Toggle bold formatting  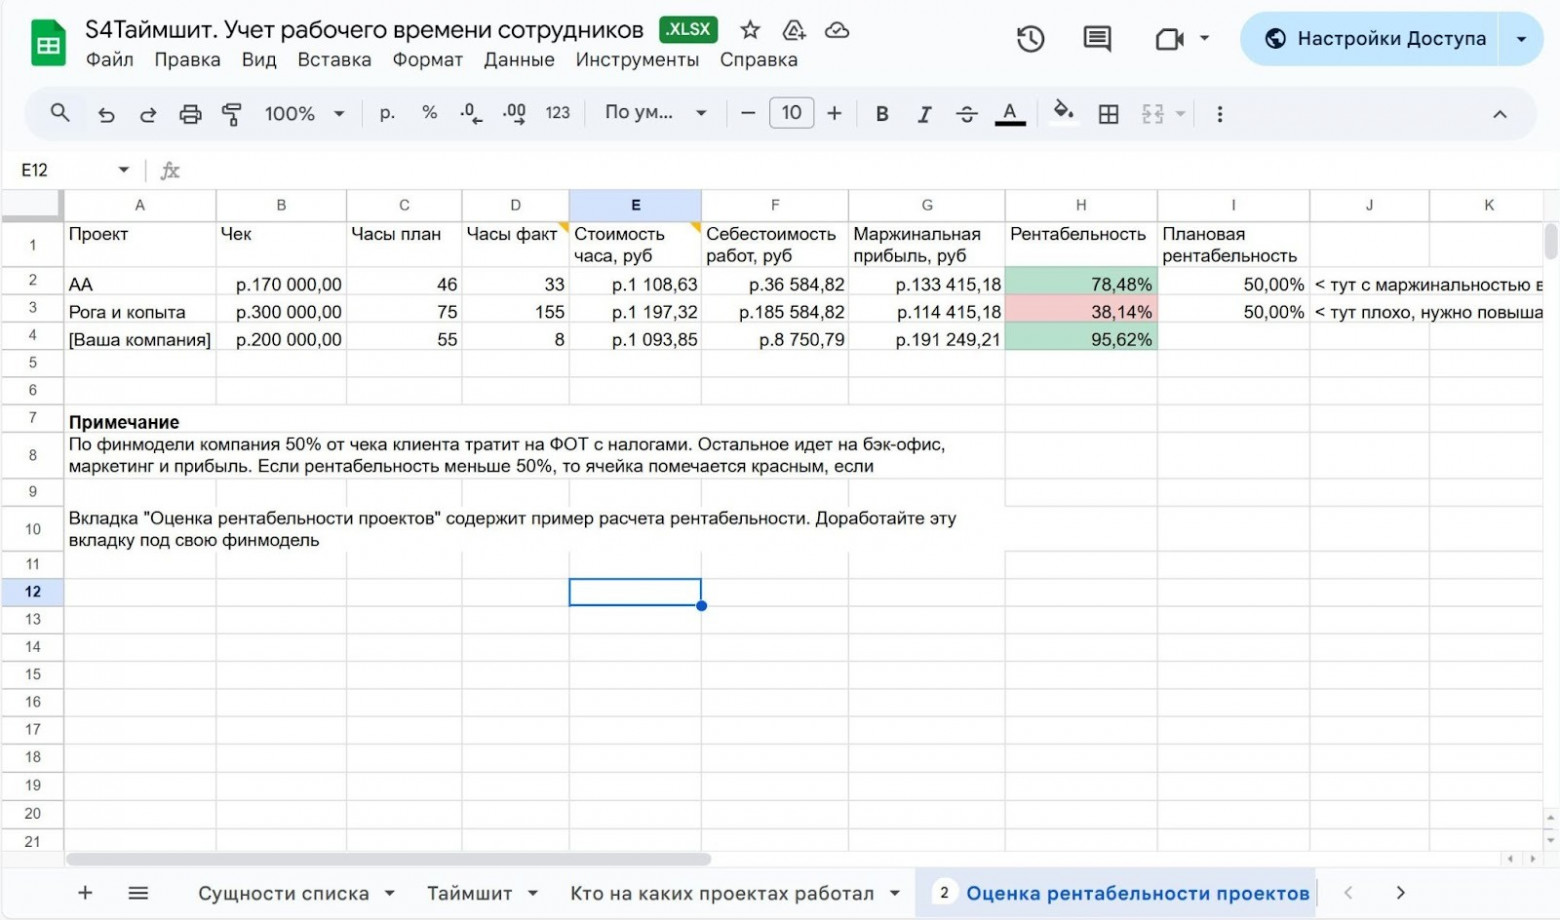click(x=881, y=113)
